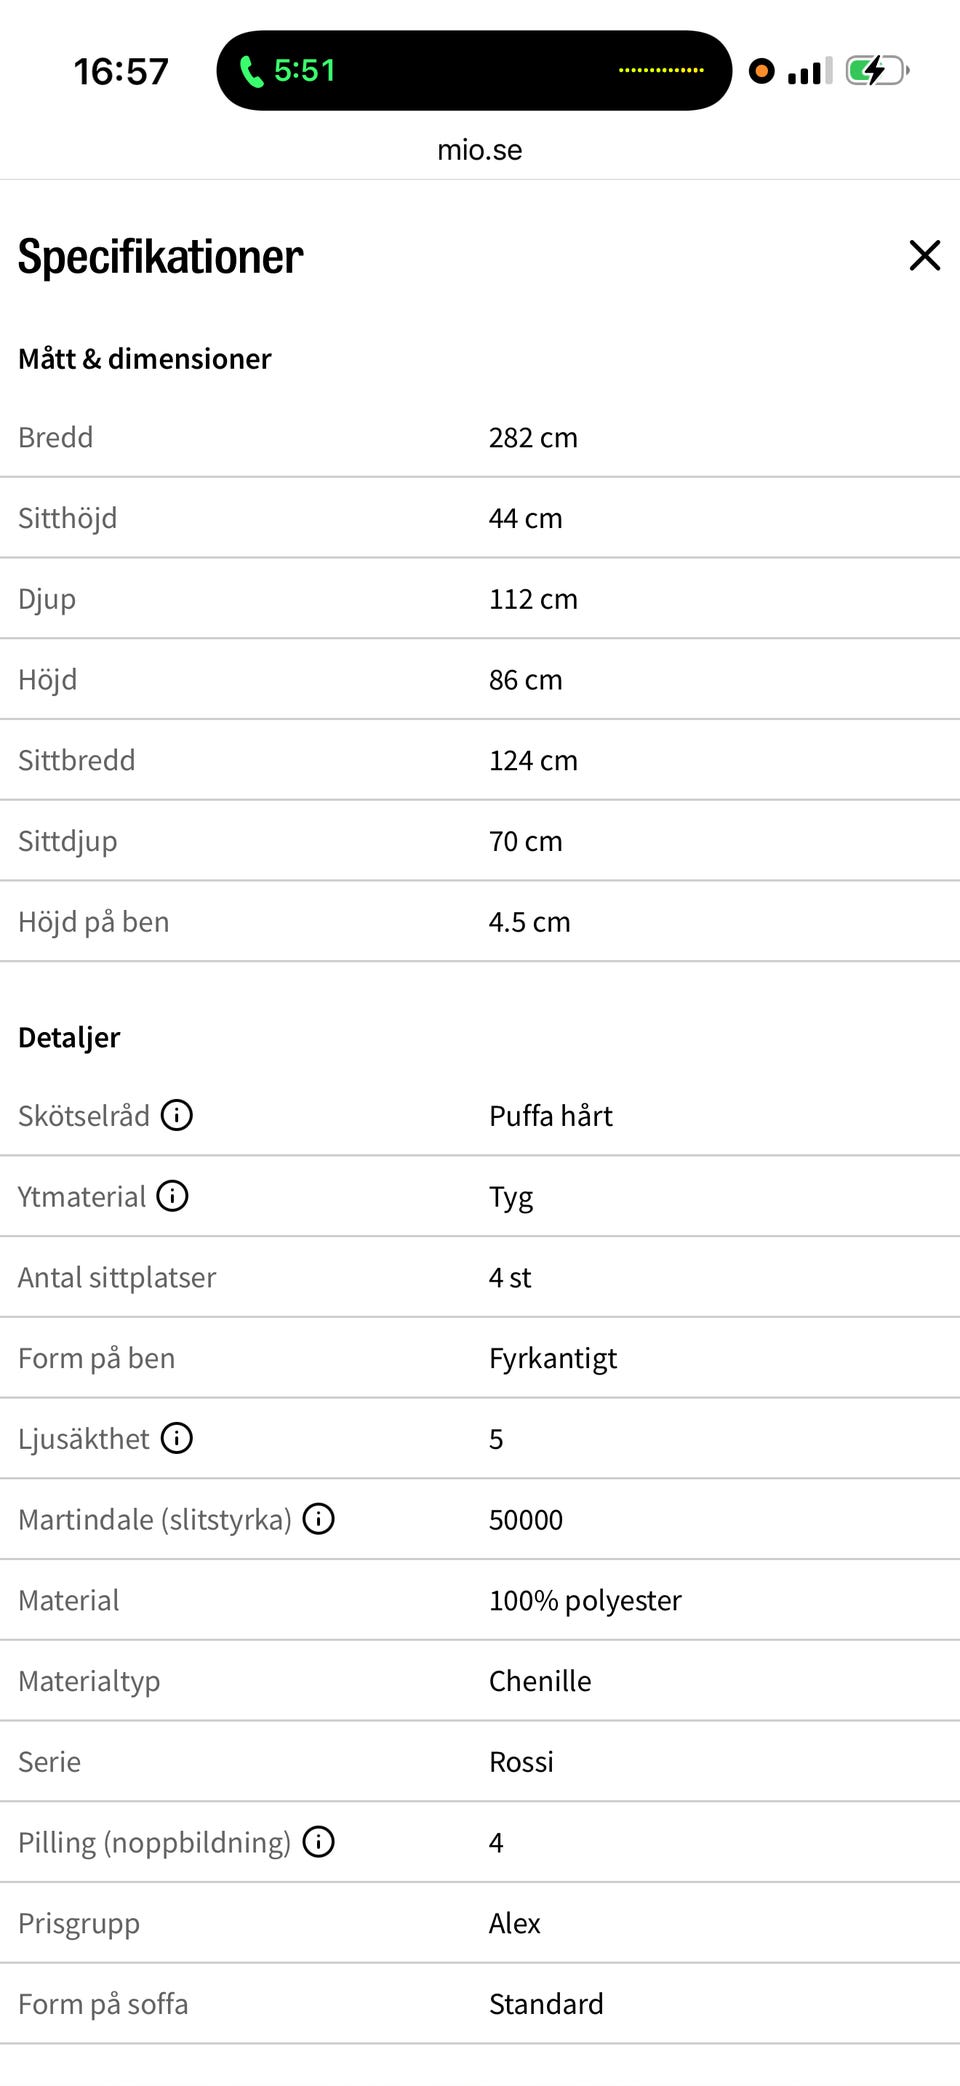Tap the Prisgrupp value Alex

(x=514, y=1922)
